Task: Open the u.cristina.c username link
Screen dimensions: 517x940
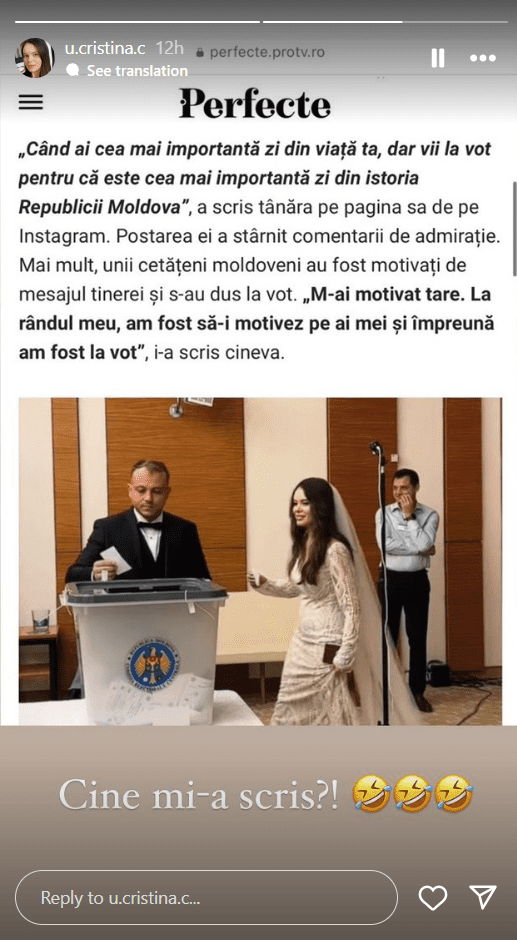Action: 105,49
